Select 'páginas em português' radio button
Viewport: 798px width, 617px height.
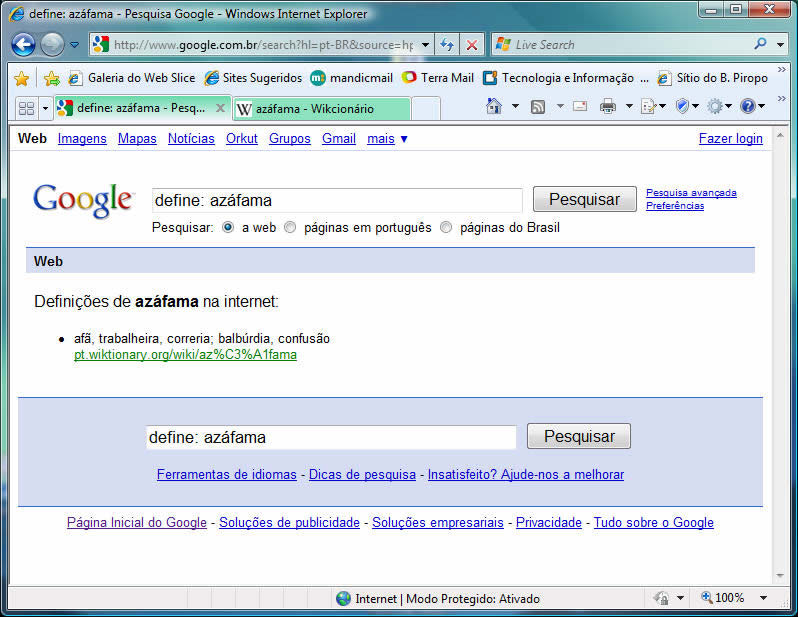point(290,227)
